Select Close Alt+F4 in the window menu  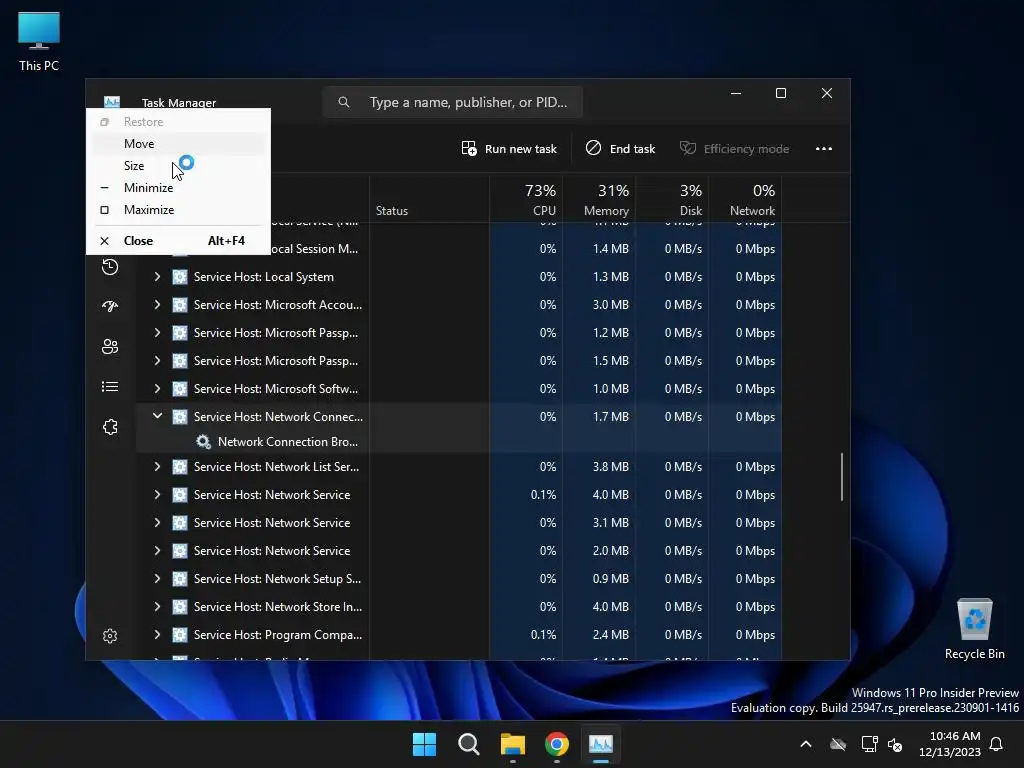coord(178,241)
